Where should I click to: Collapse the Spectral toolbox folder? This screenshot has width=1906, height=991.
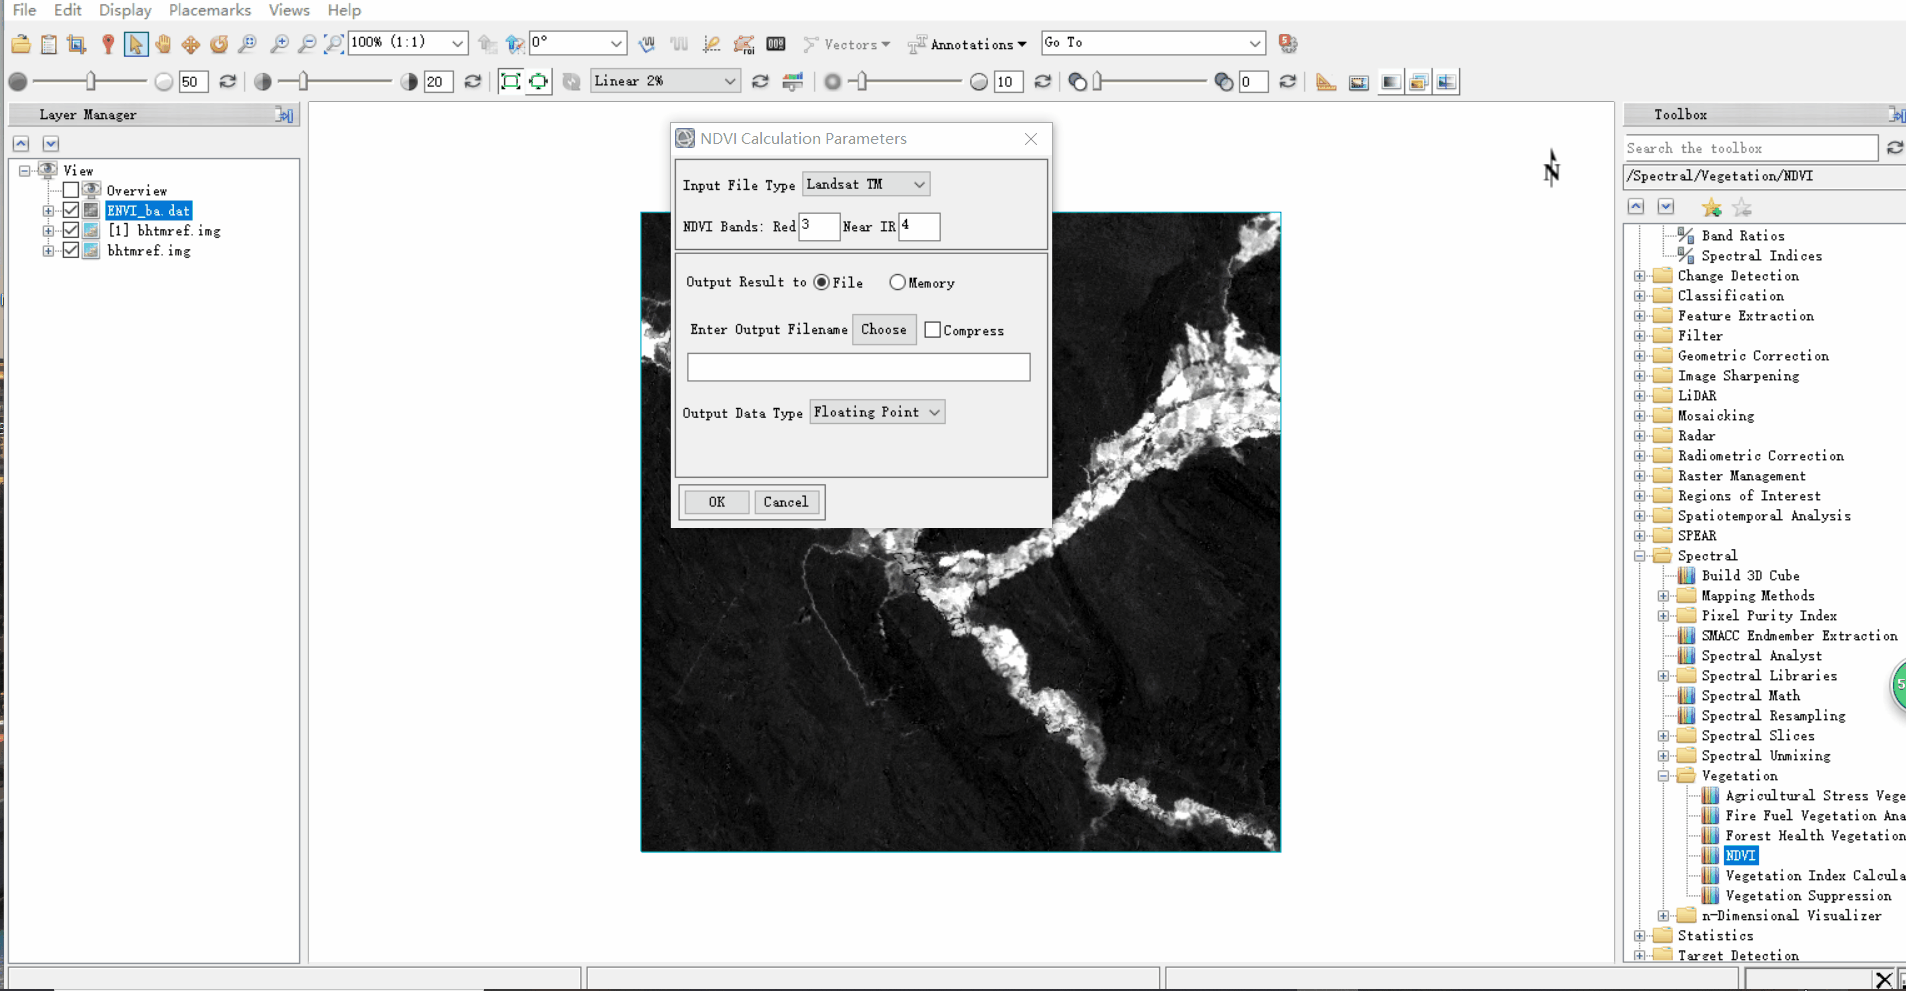pos(1640,555)
